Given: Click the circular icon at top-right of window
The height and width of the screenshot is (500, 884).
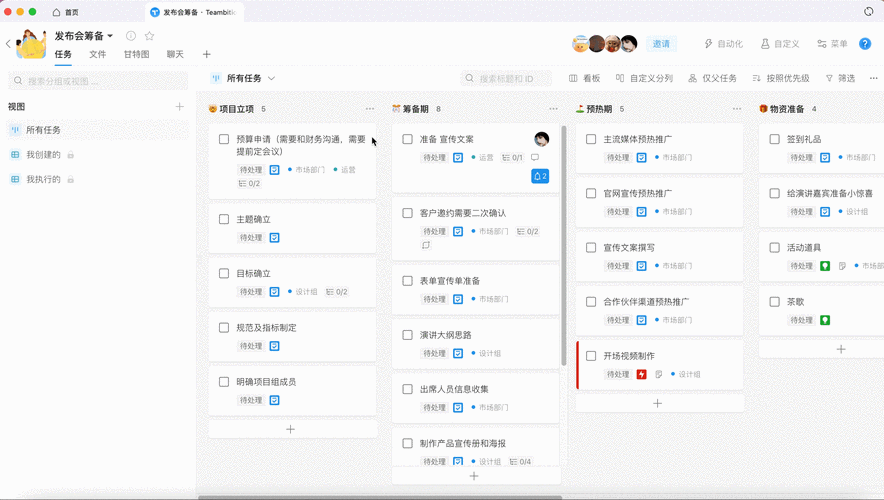Looking at the screenshot, I should pos(869,12).
